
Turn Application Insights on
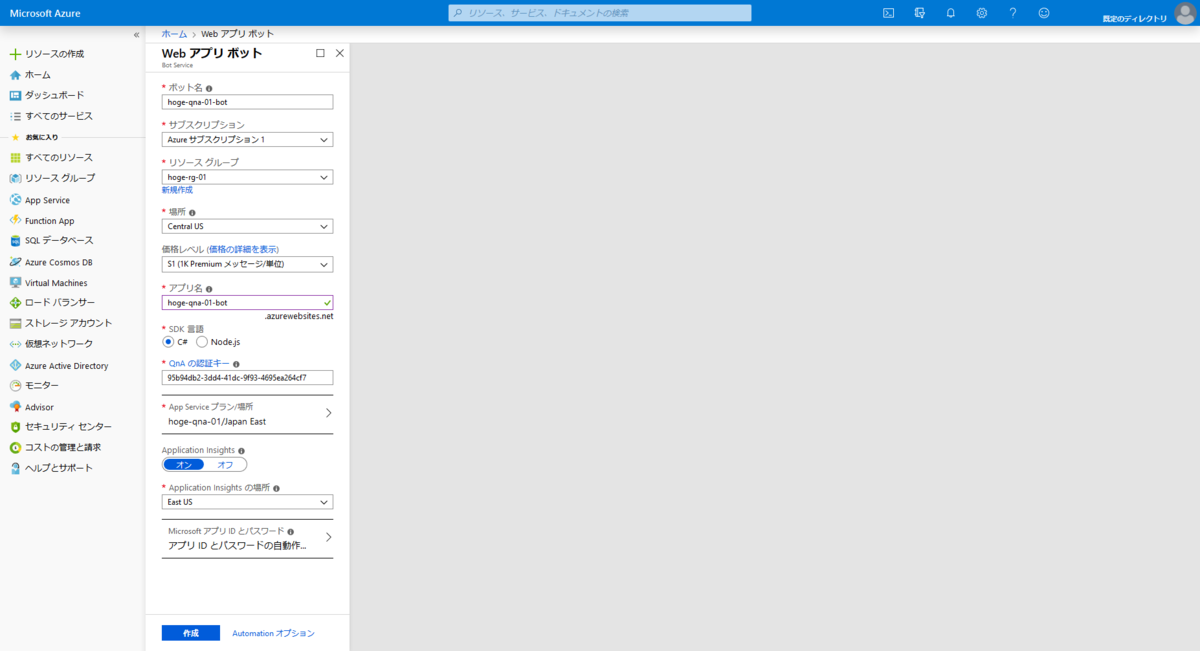[184, 465]
